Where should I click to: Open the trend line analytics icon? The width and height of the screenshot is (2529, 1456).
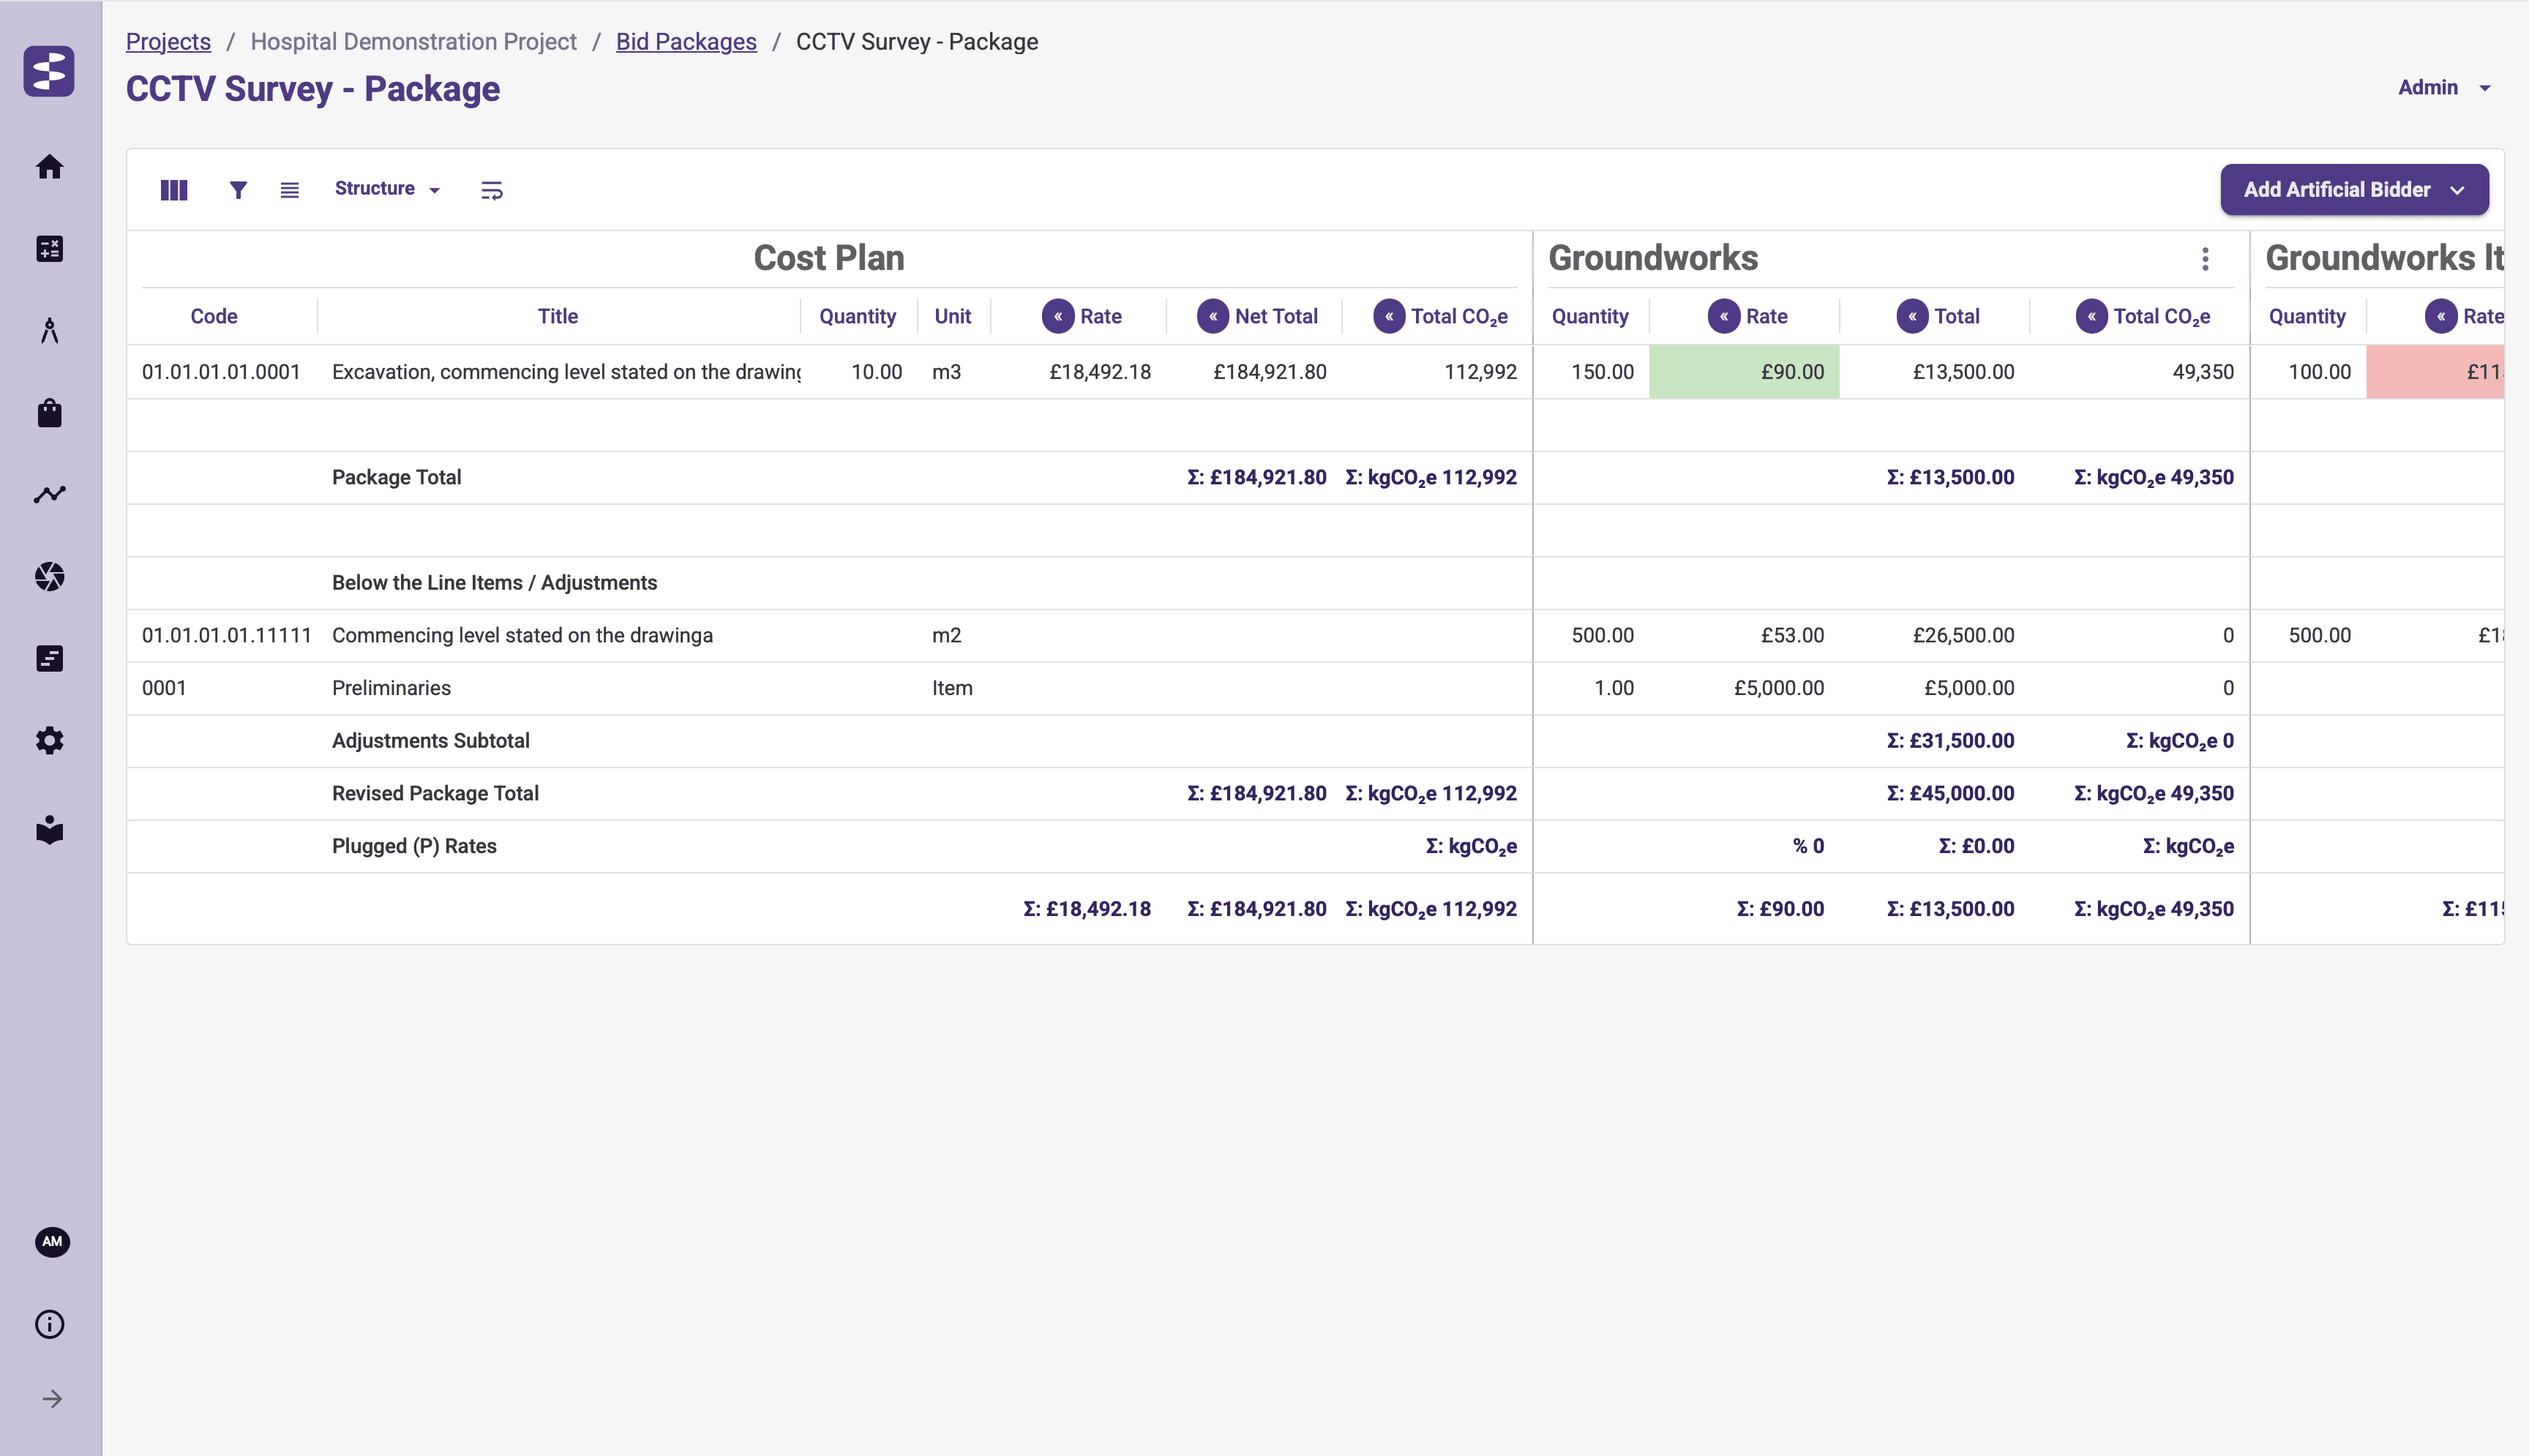tap(49, 494)
